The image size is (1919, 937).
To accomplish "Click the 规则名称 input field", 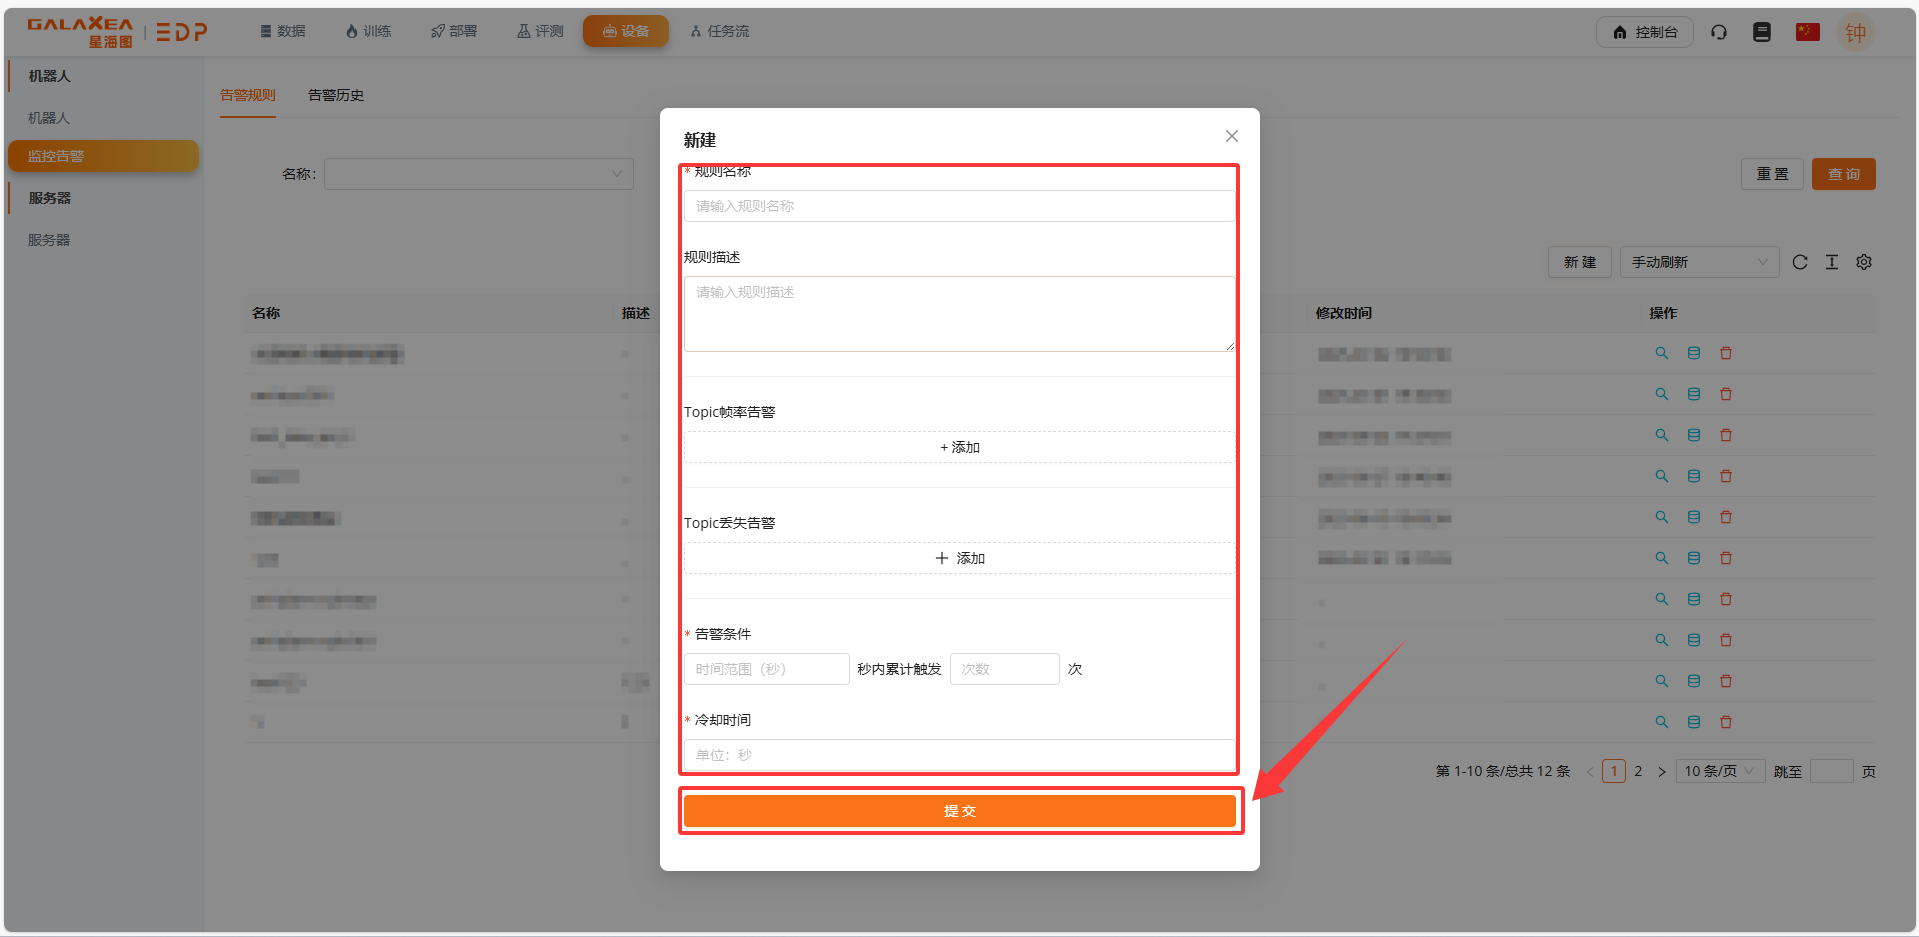I will (959, 206).
